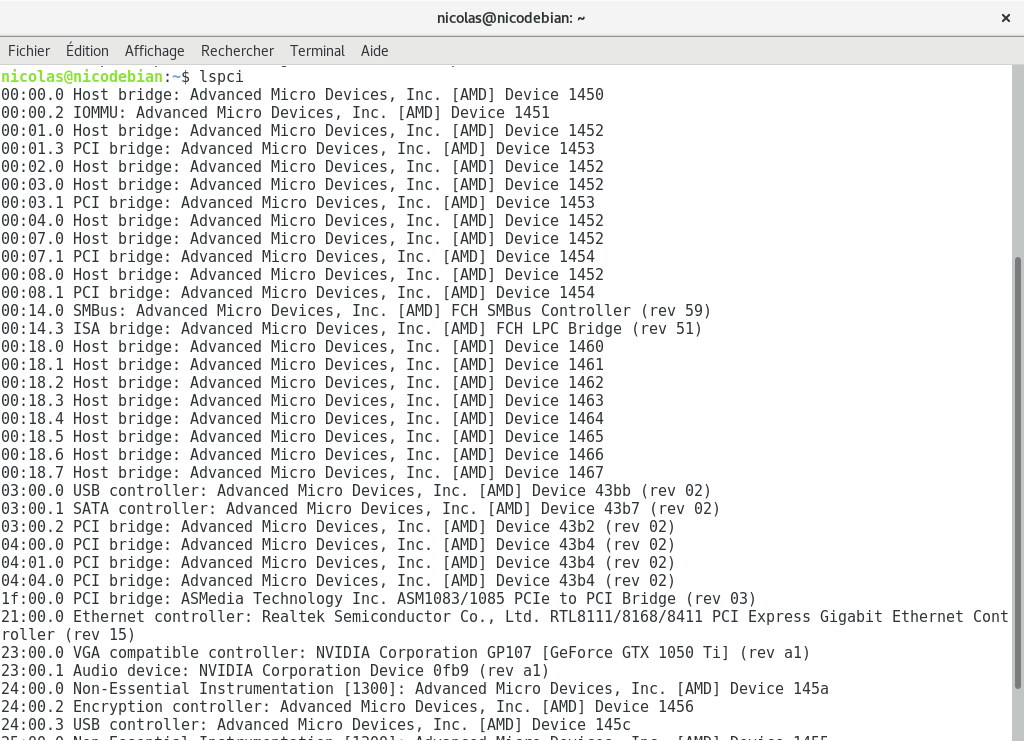Click the 03:00.1 SATA controller line
1024x741 pixels.
click(360, 509)
